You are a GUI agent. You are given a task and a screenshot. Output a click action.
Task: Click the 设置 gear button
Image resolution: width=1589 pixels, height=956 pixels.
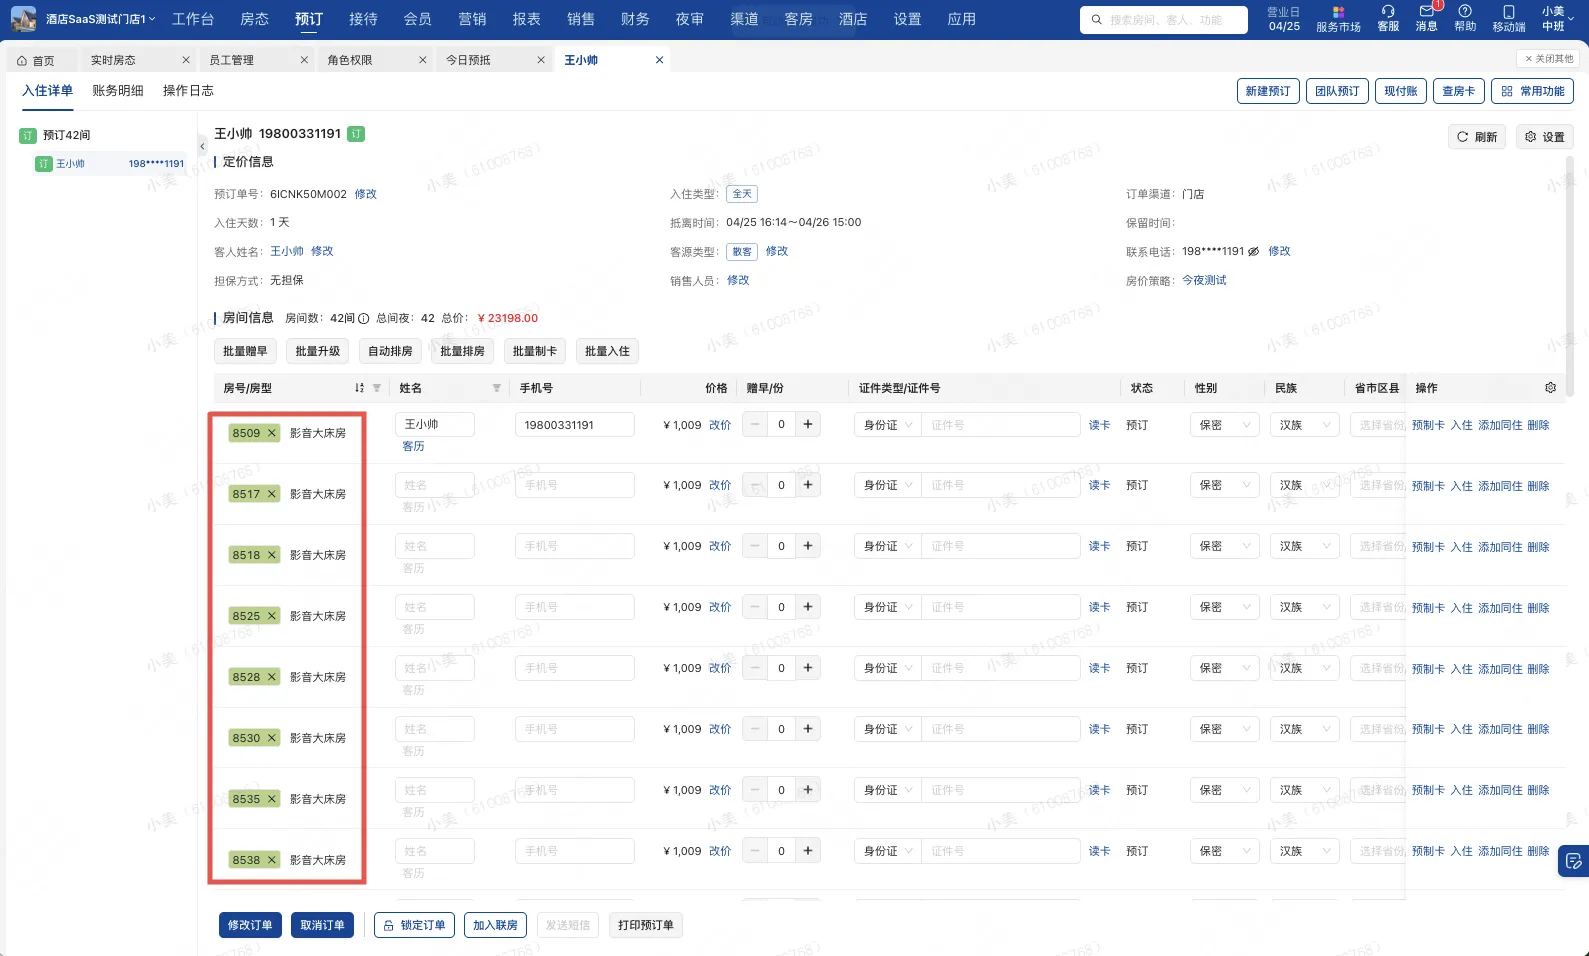(1545, 137)
